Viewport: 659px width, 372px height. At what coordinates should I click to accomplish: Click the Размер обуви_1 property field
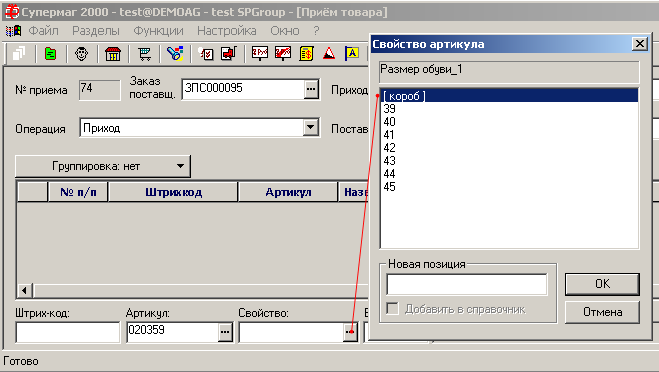click(509, 72)
